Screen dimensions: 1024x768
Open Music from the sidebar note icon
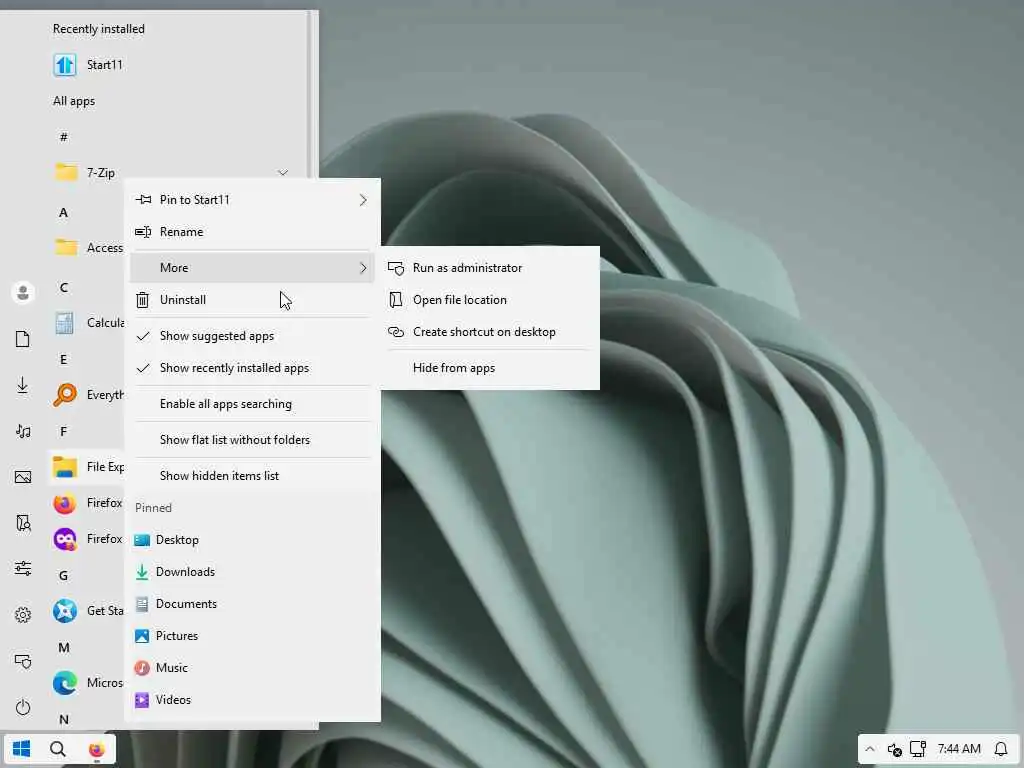tap(23, 431)
